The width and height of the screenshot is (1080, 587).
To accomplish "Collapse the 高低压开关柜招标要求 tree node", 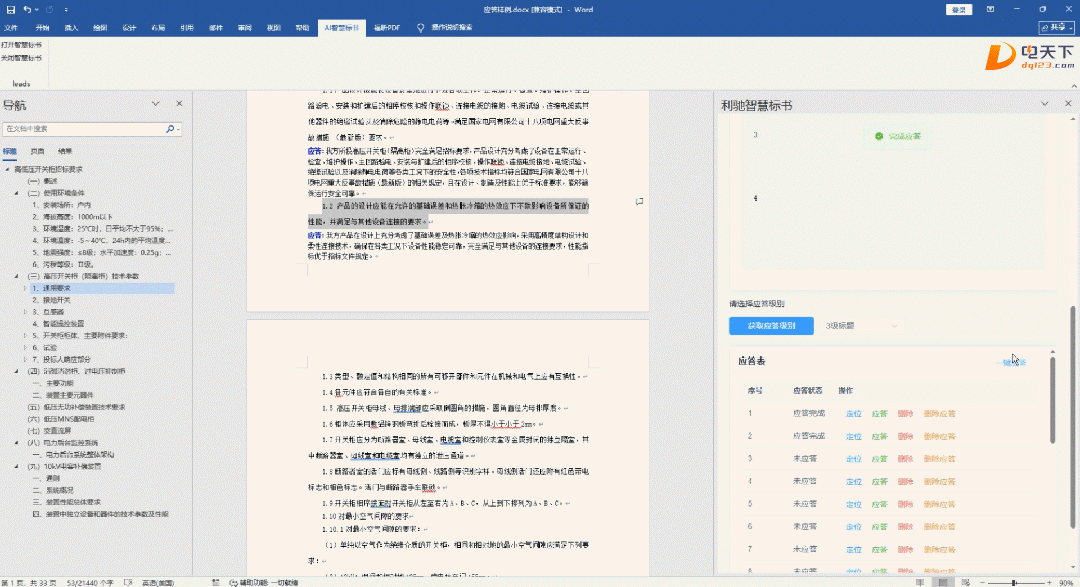I will [x=7, y=169].
